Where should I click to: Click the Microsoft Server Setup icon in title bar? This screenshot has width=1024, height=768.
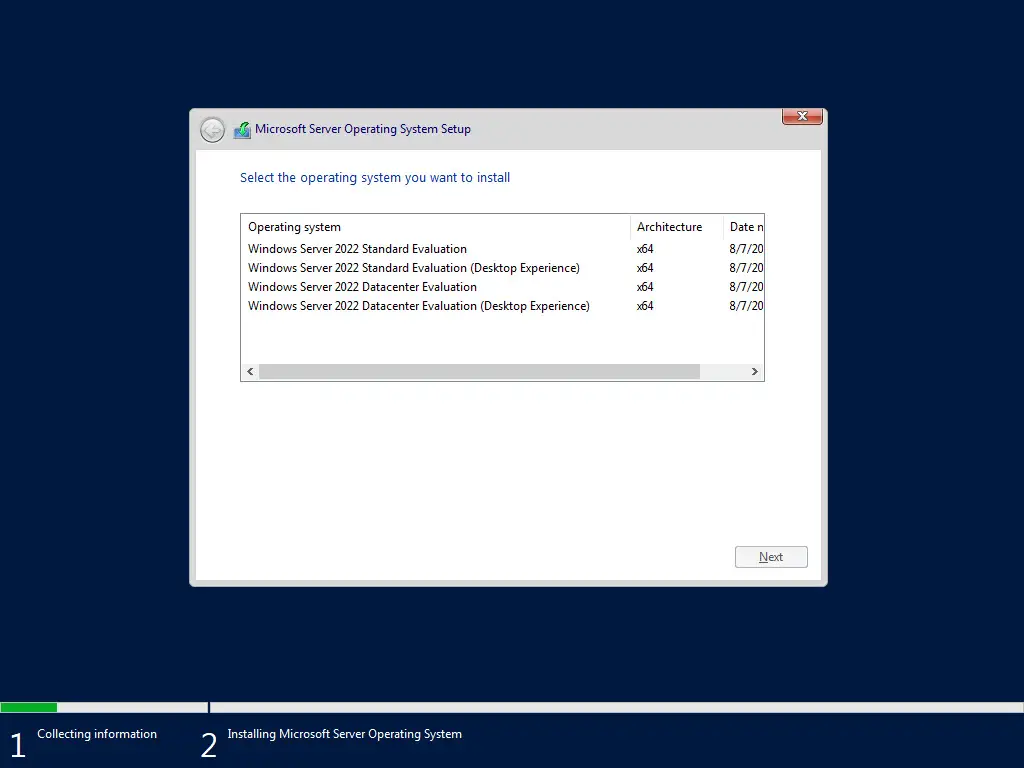241,129
